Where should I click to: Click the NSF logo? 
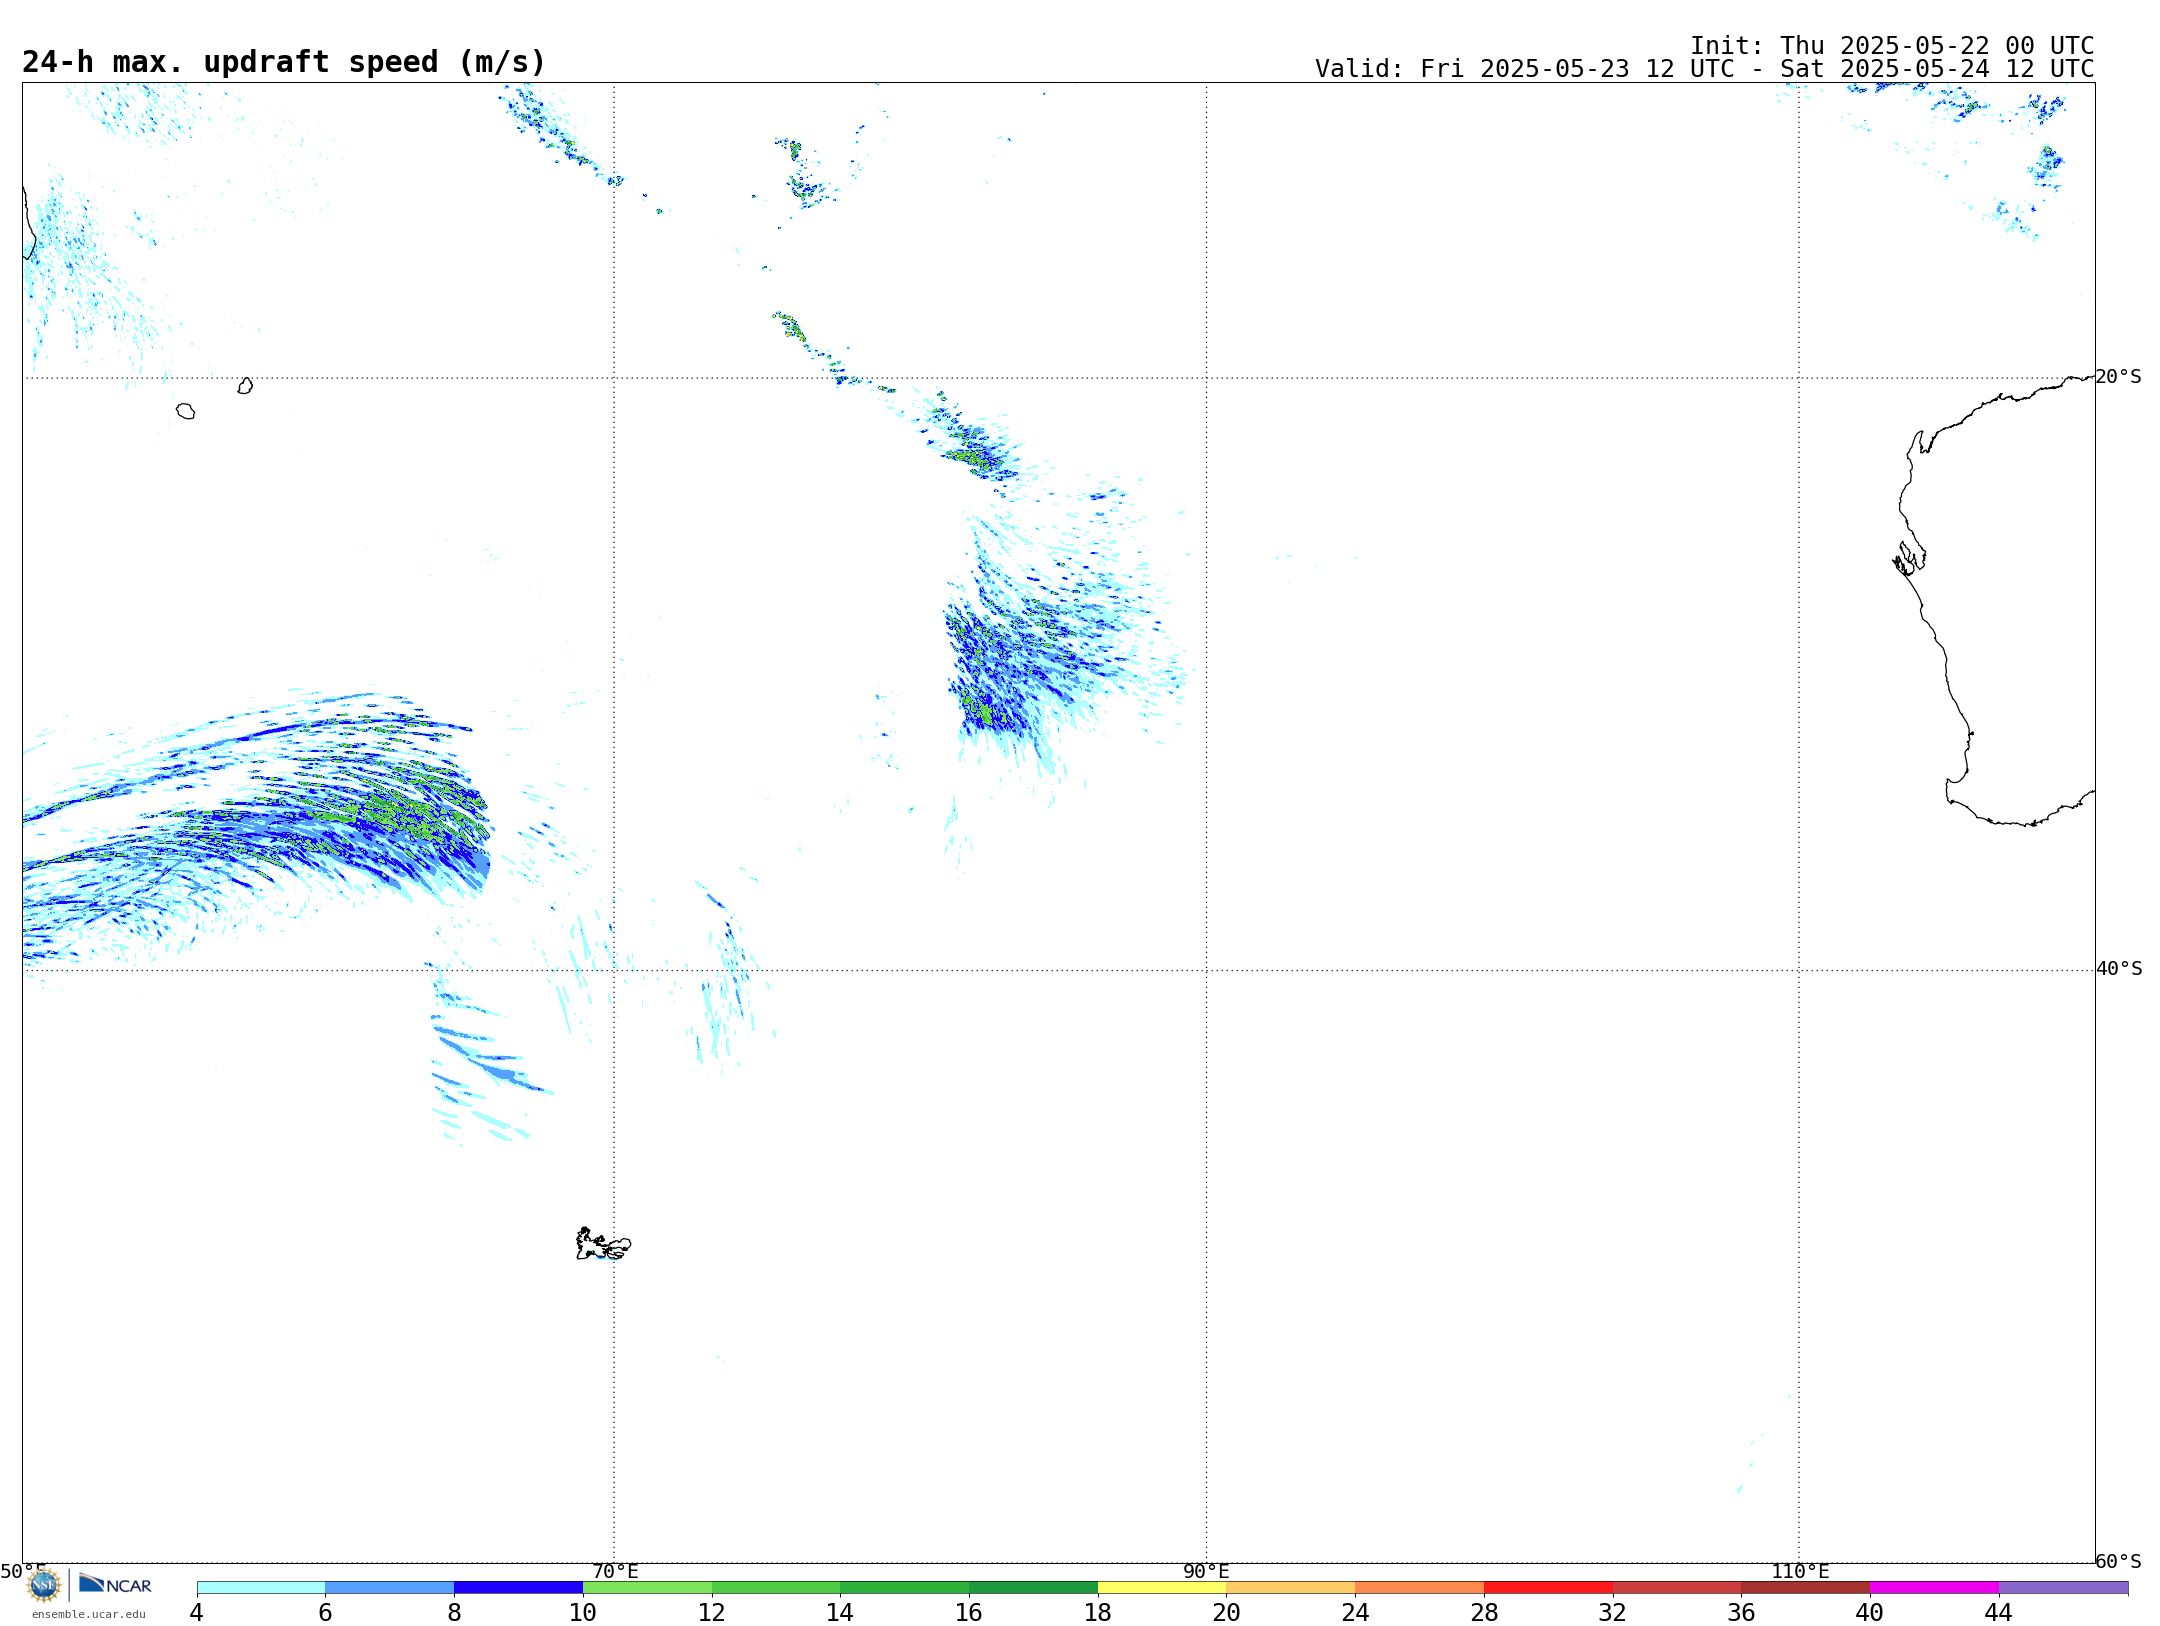(44, 1585)
